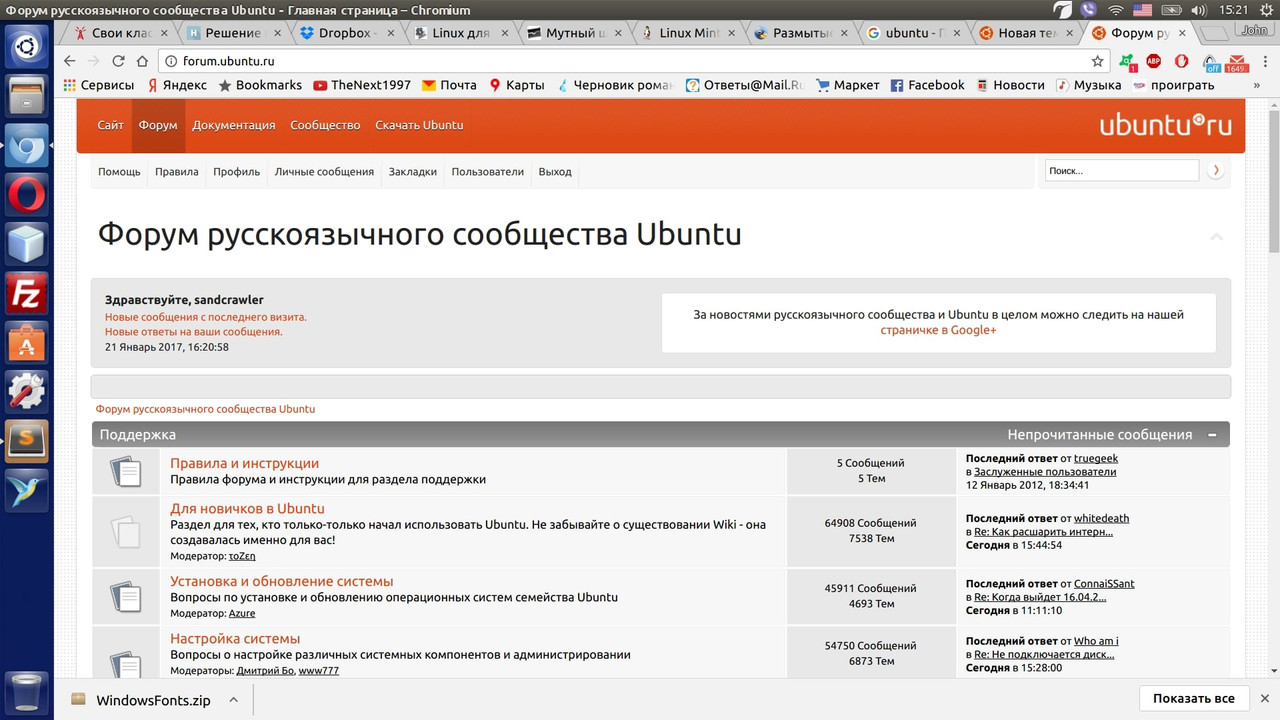Launch the Files manager from the dock
Image resolution: width=1280 pixels, height=720 pixels.
point(27,98)
